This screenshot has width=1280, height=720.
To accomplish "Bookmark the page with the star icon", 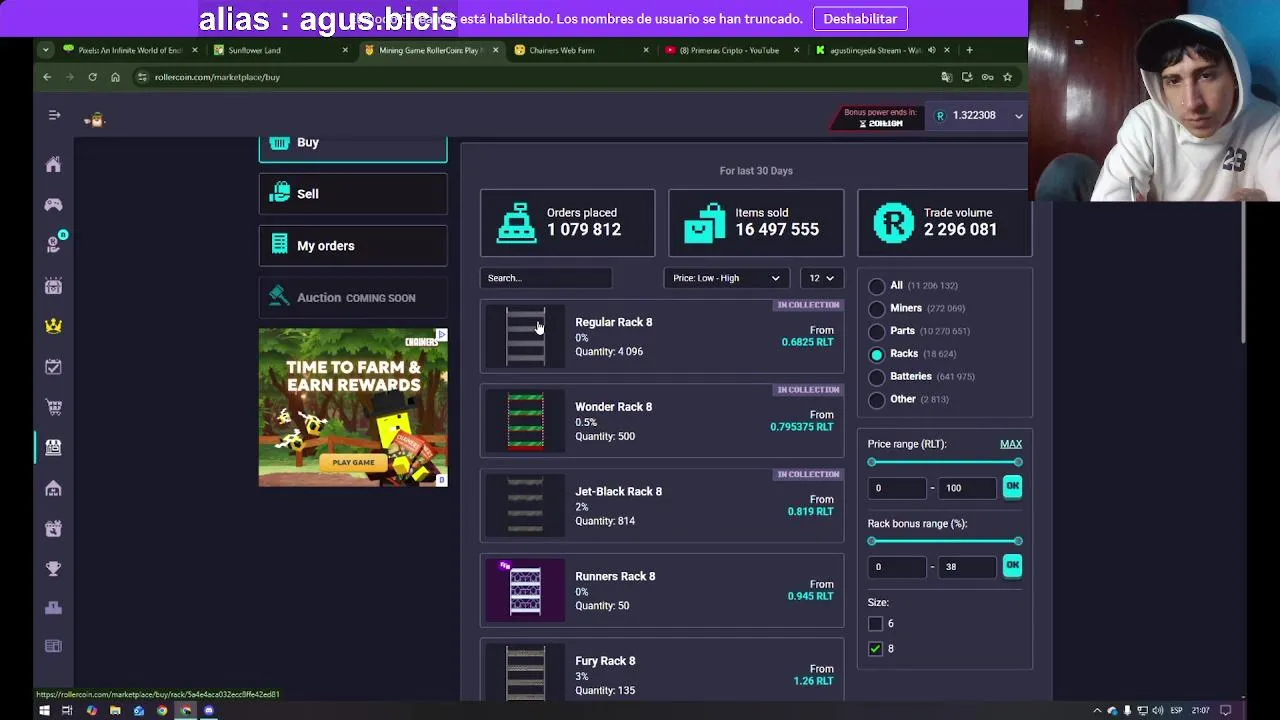I will click(1007, 77).
